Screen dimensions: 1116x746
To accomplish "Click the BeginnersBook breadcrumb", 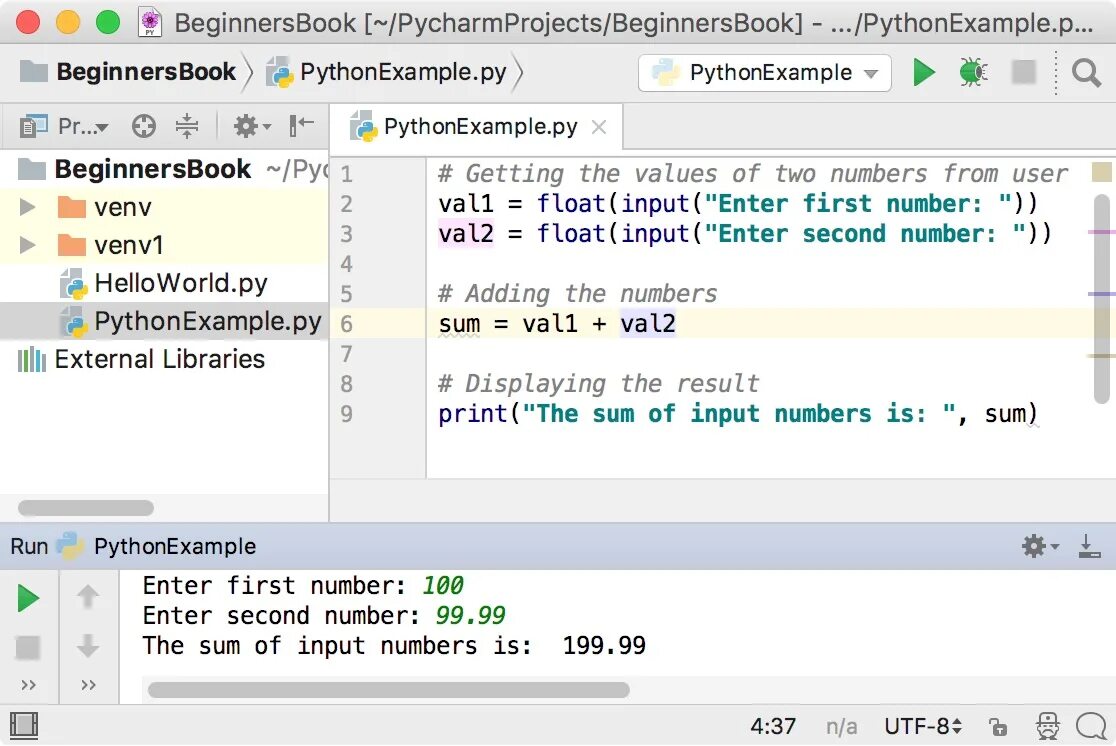I will point(128,72).
